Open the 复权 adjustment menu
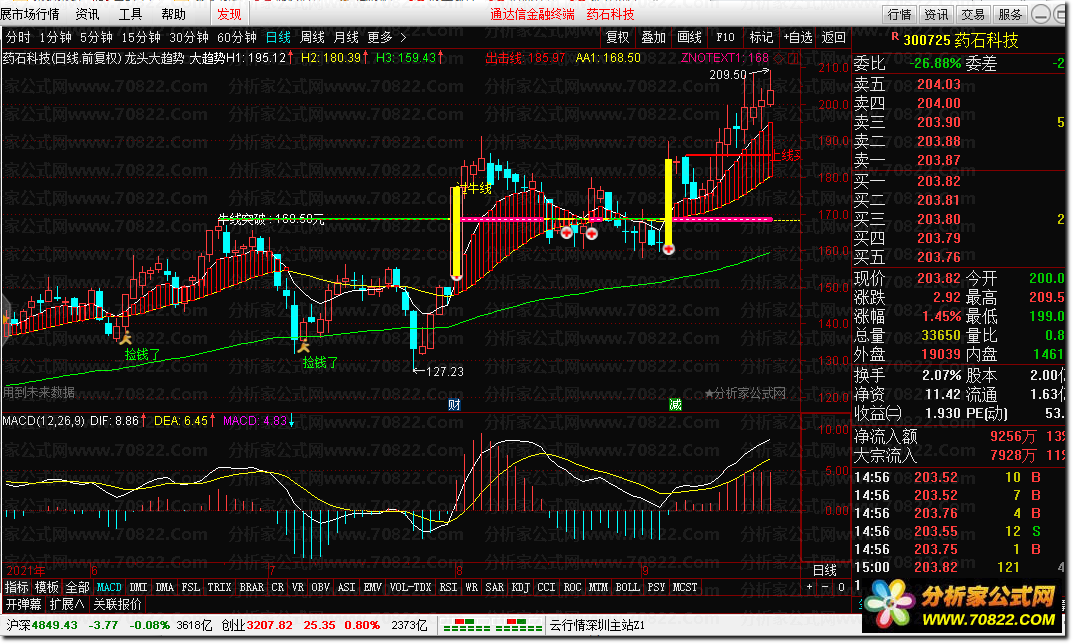This screenshot has height=644, width=1074. click(x=617, y=38)
